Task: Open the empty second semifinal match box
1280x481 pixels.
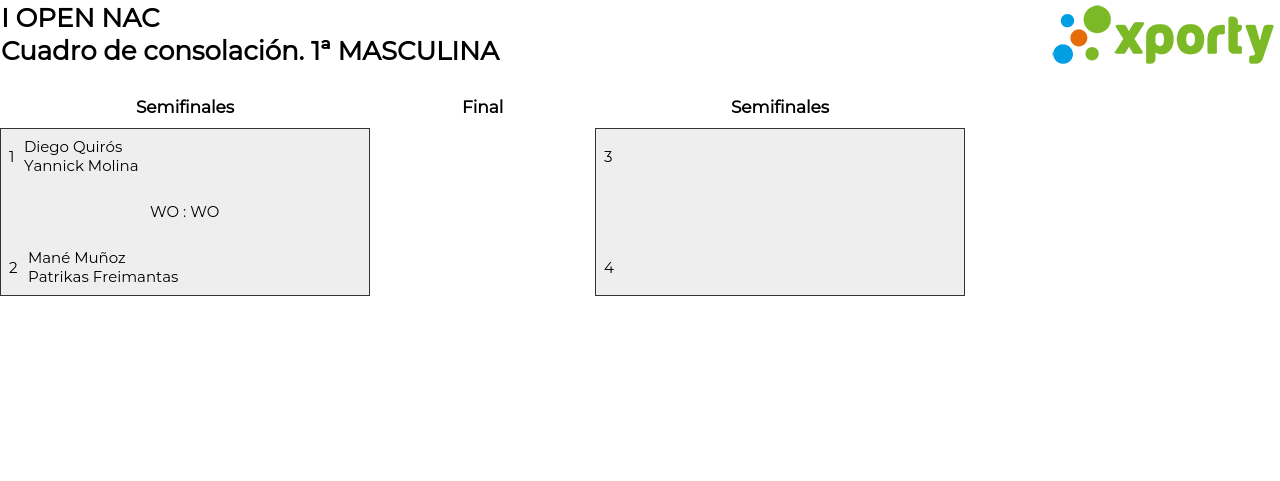Action: click(x=780, y=212)
